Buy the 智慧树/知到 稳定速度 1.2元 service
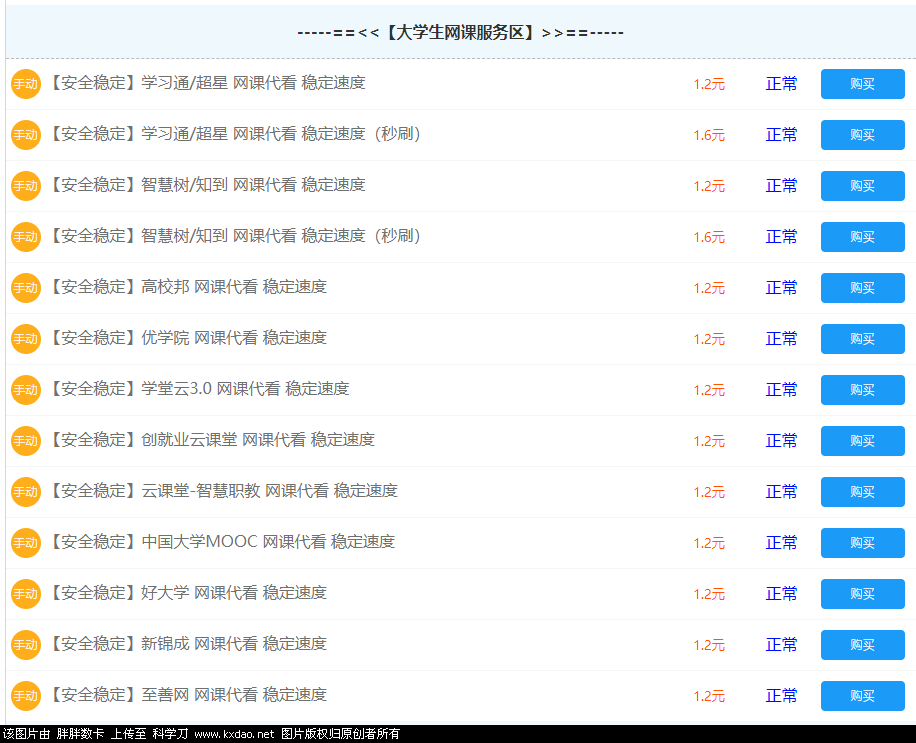 (862, 186)
